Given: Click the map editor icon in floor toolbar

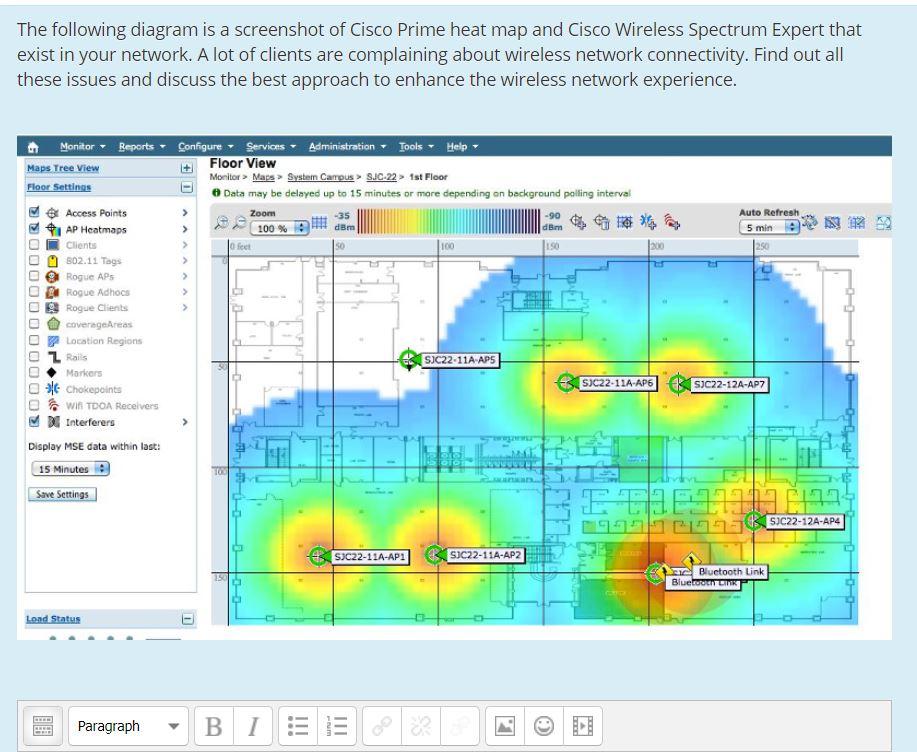Looking at the screenshot, I should pyautogui.click(x=832, y=222).
